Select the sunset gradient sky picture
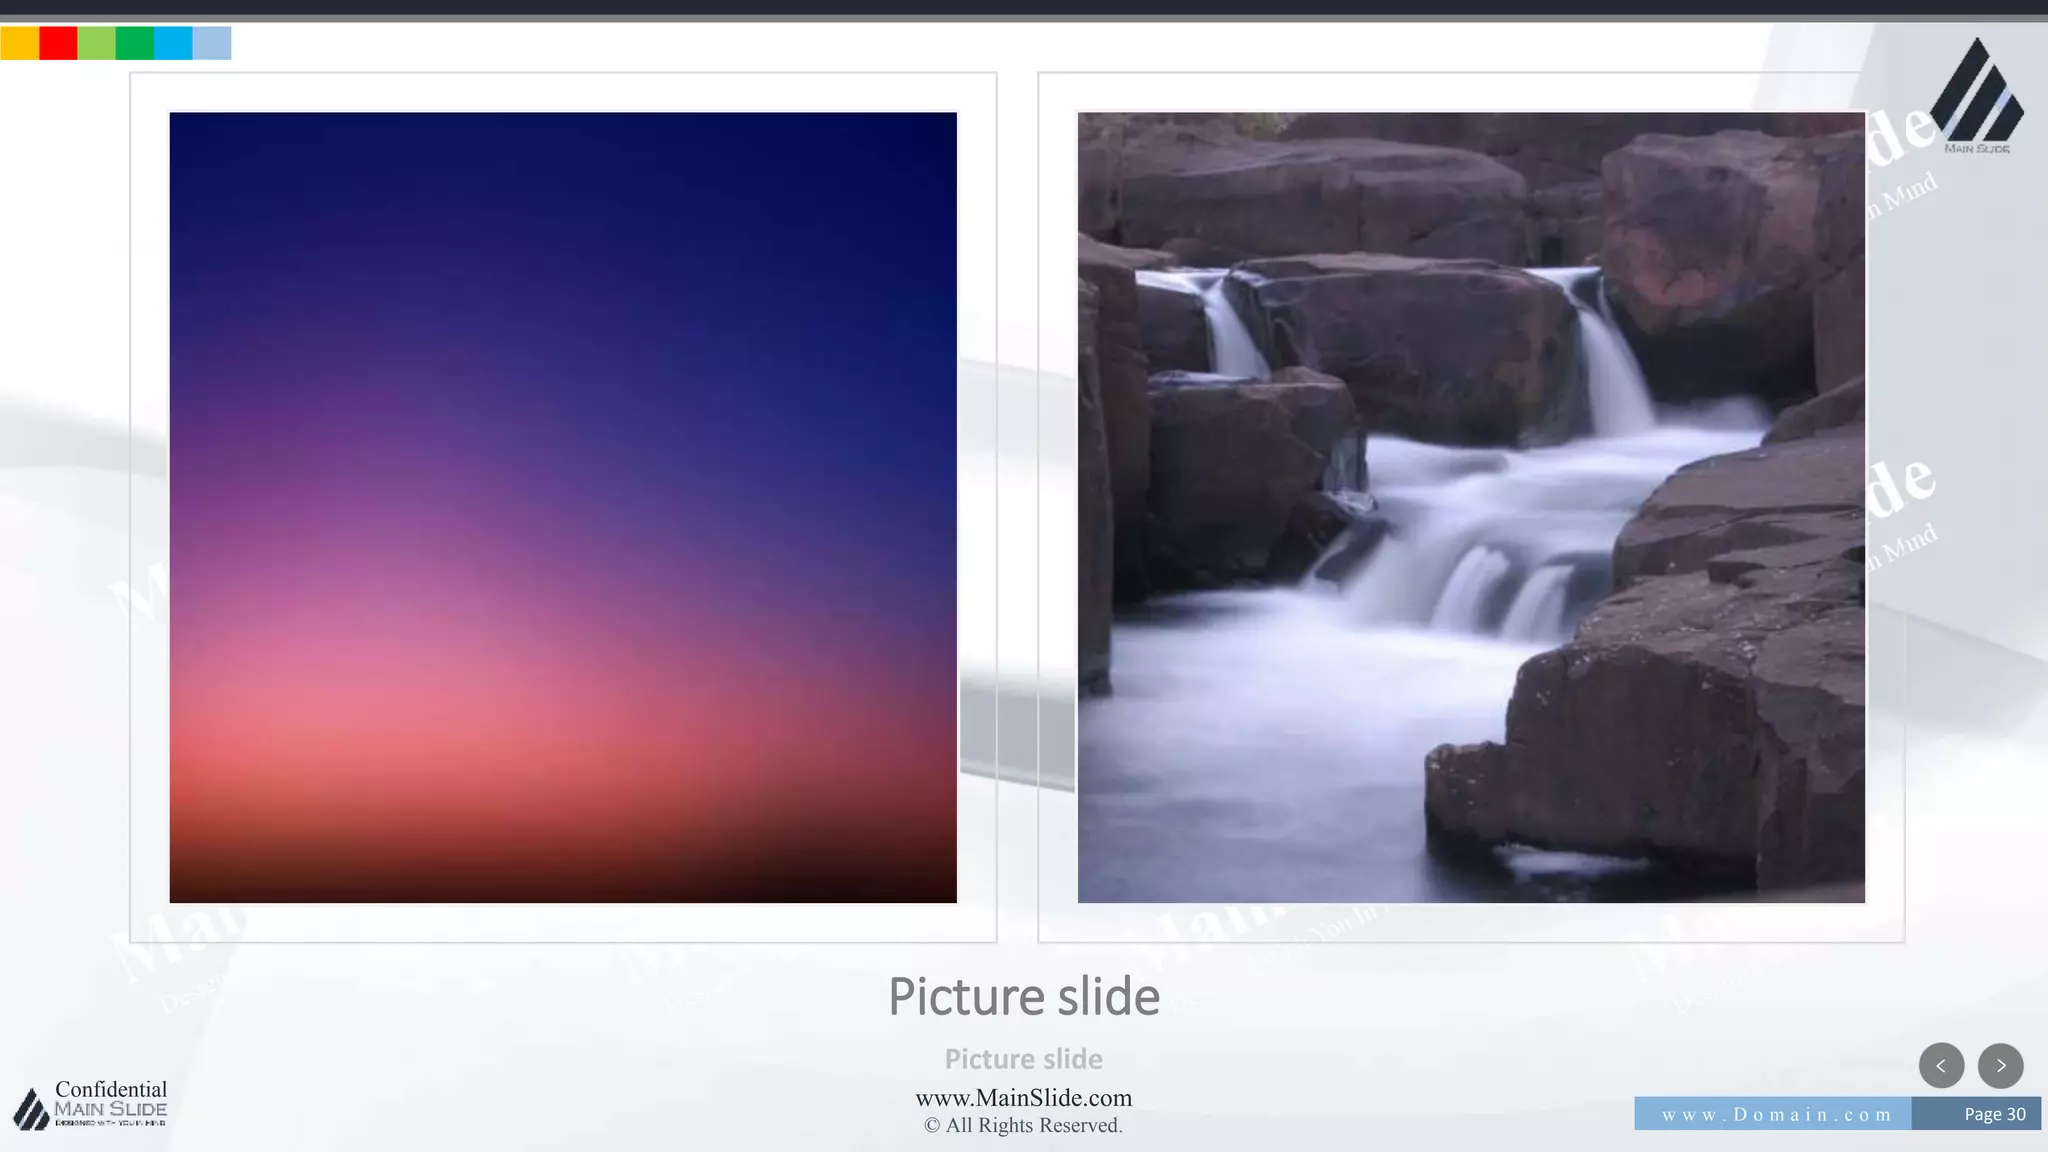2048x1152 pixels. (x=563, y=507)
